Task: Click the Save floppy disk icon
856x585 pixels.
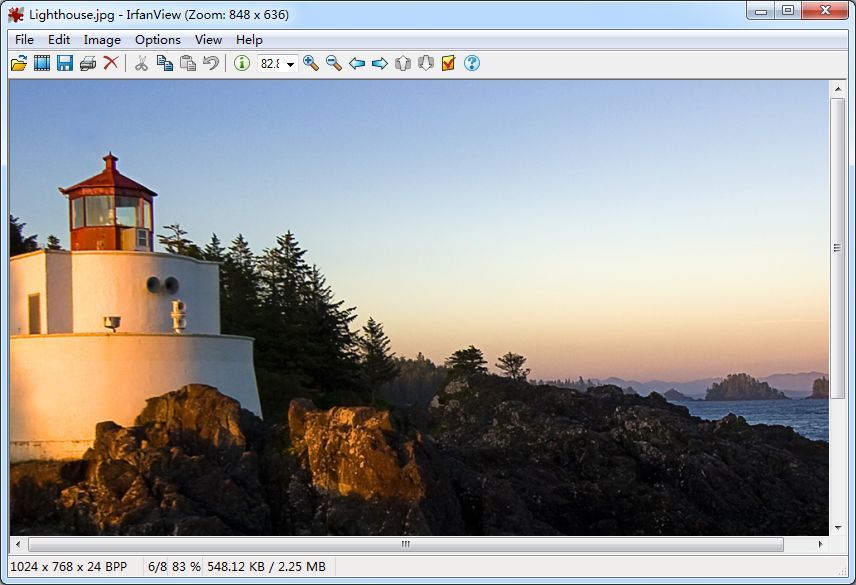Action: coord(65,63)
